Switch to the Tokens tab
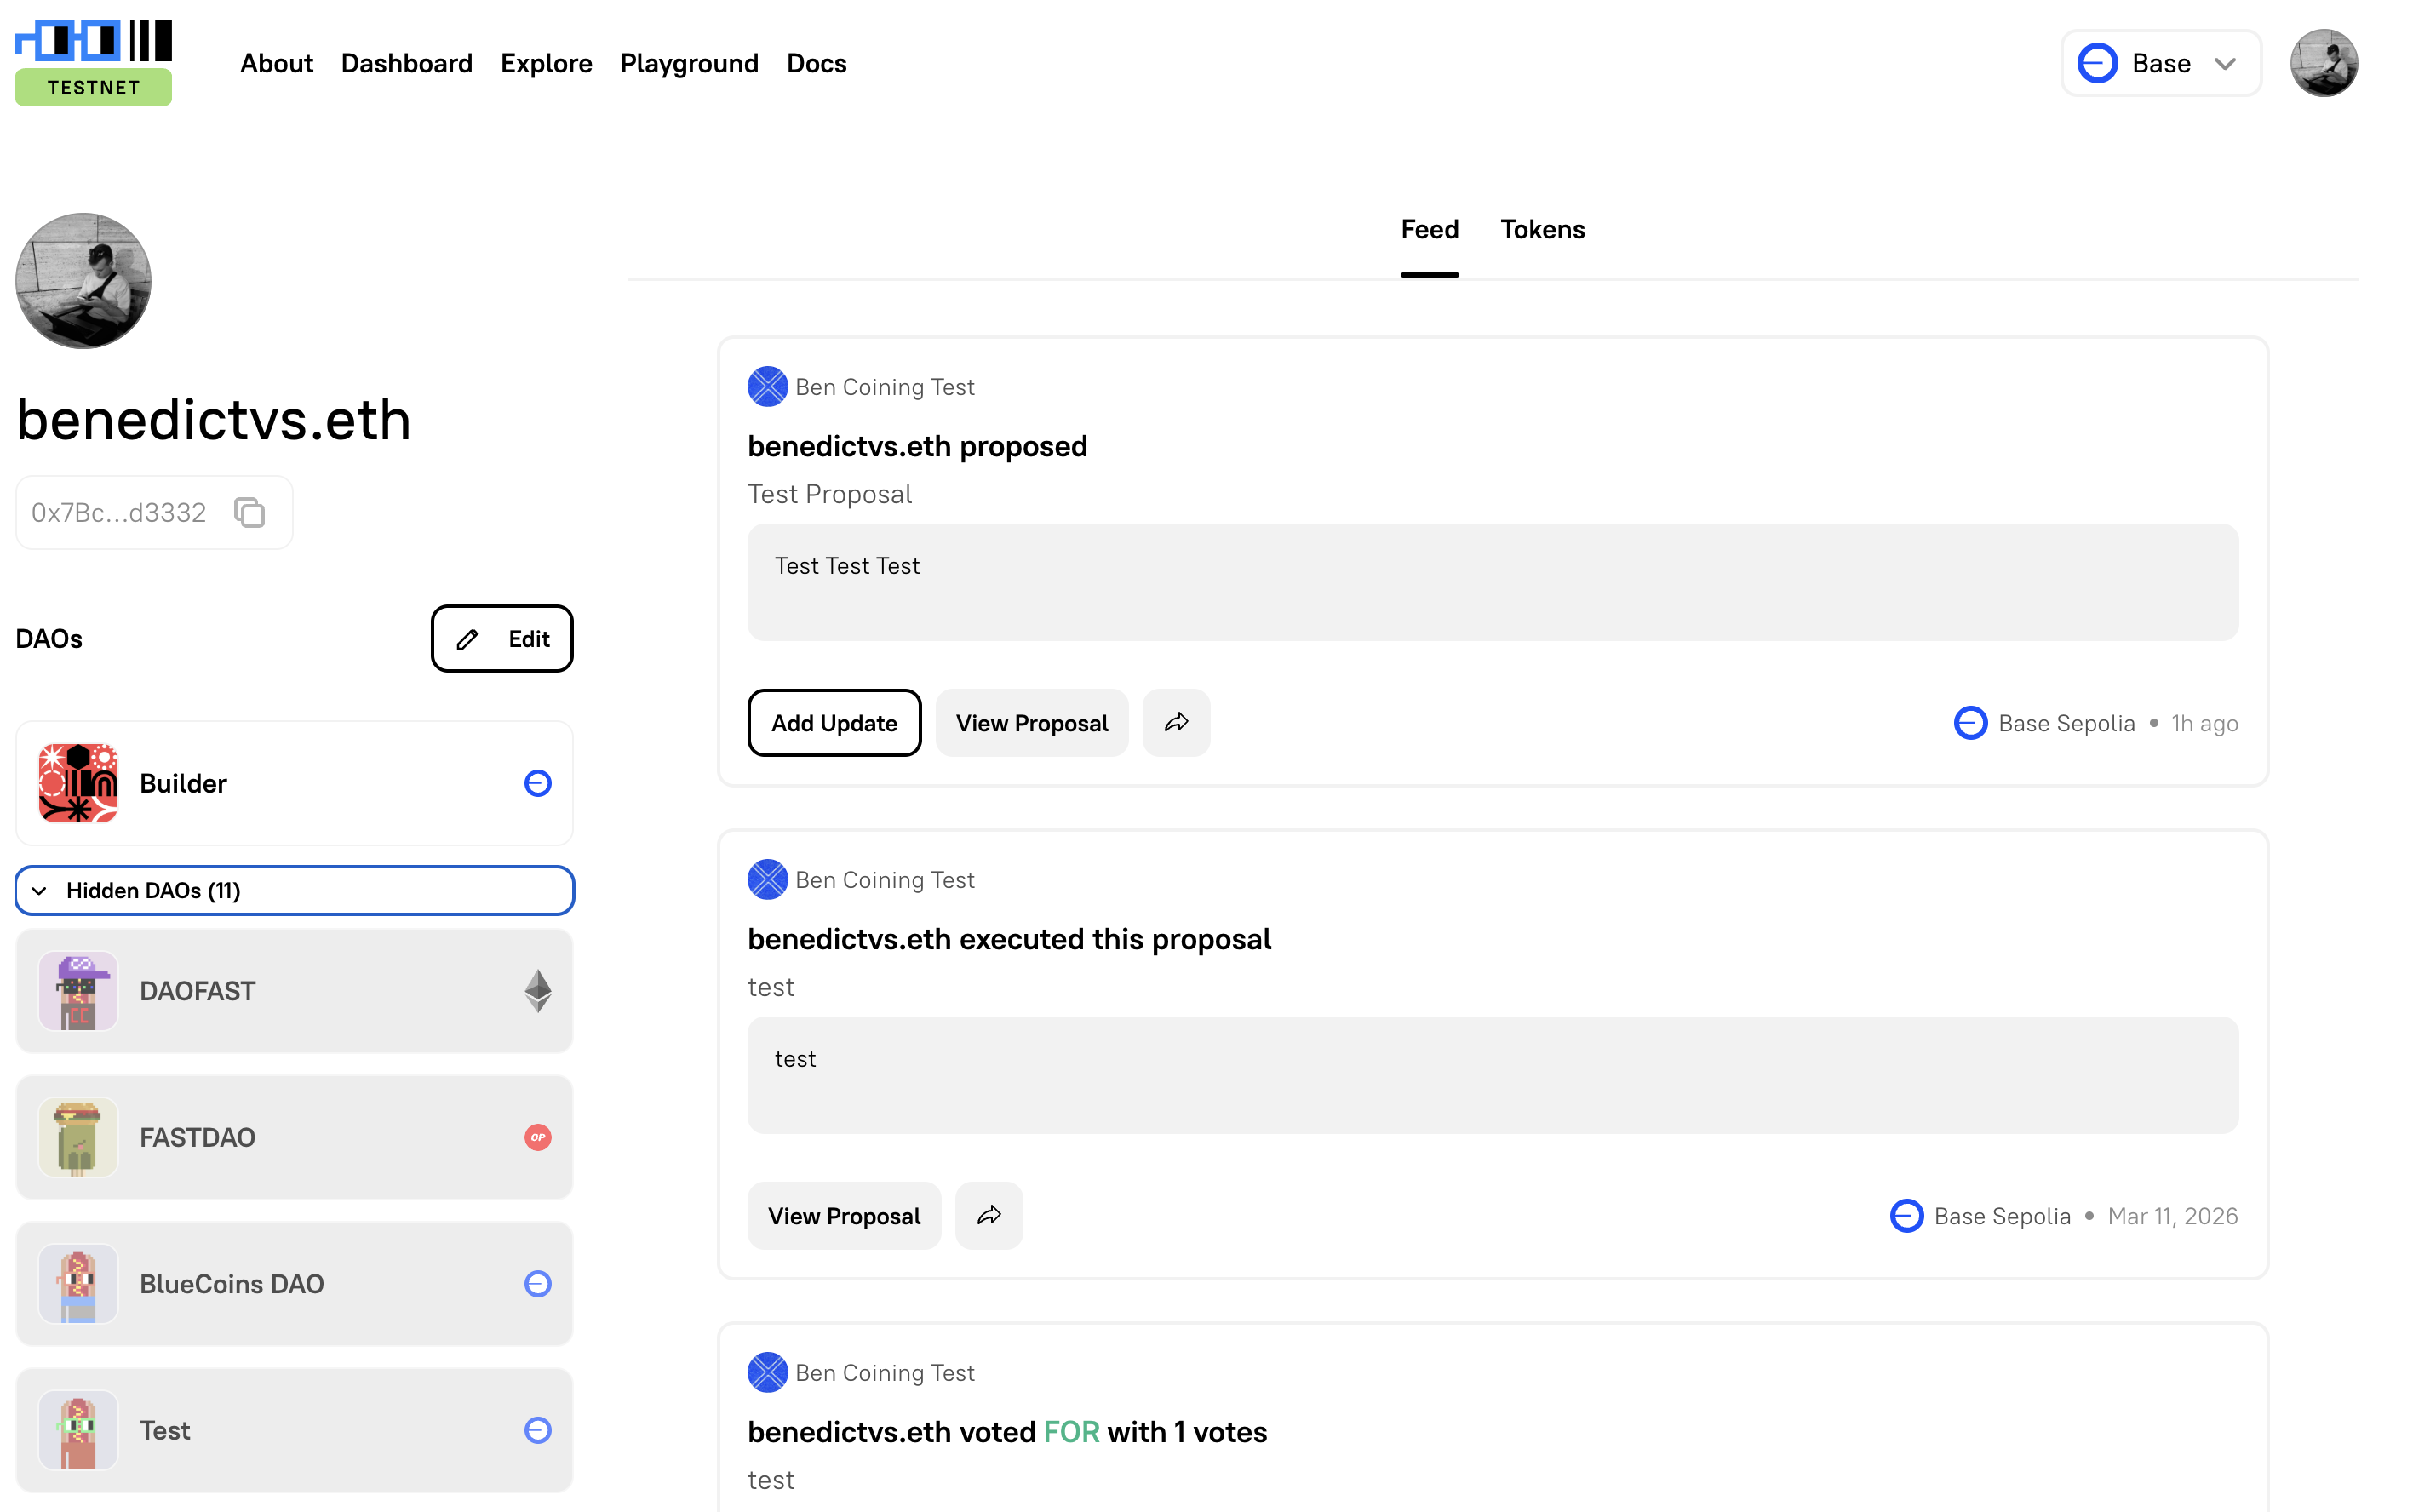 click(x=1542, y=229)
